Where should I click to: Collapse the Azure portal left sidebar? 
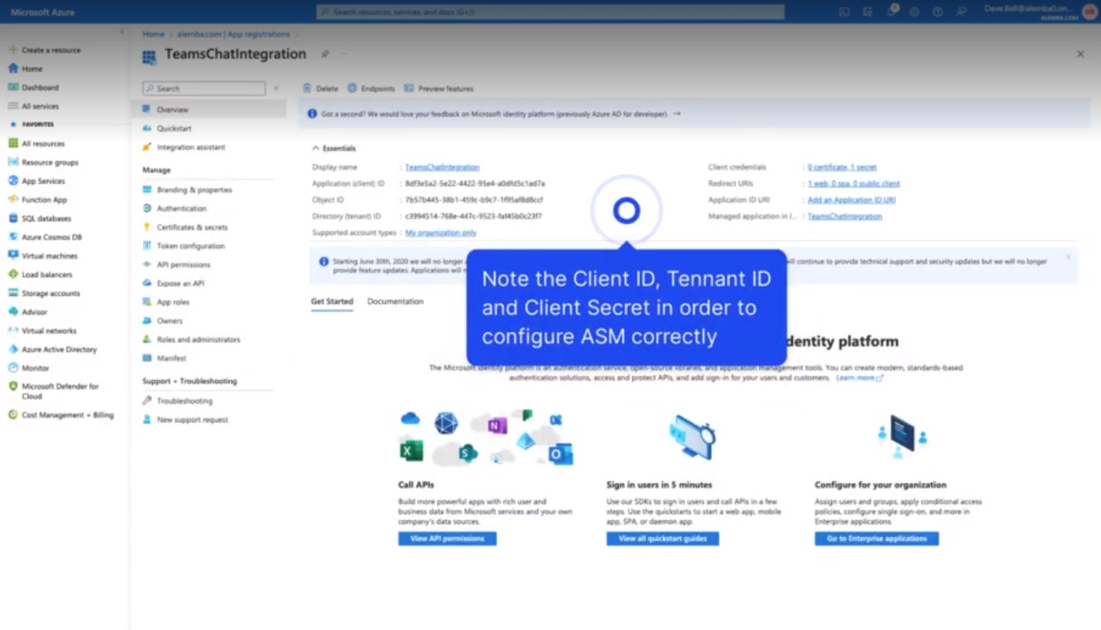coord(122,33)
